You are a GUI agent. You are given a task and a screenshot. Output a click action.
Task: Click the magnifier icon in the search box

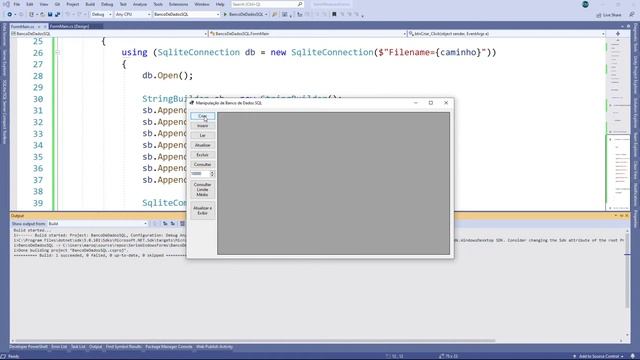coord(300,4)
